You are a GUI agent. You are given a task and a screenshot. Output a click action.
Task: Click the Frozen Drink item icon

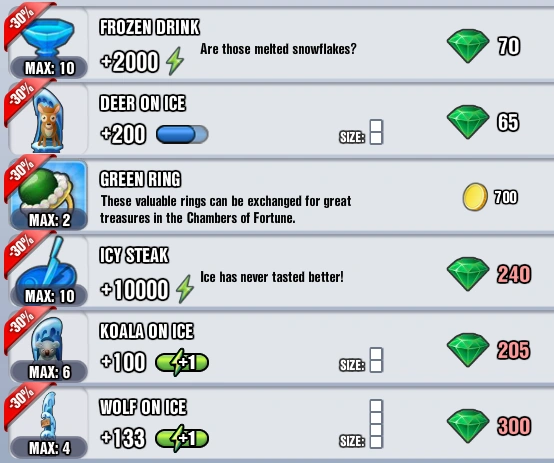[x=48, y=43]
